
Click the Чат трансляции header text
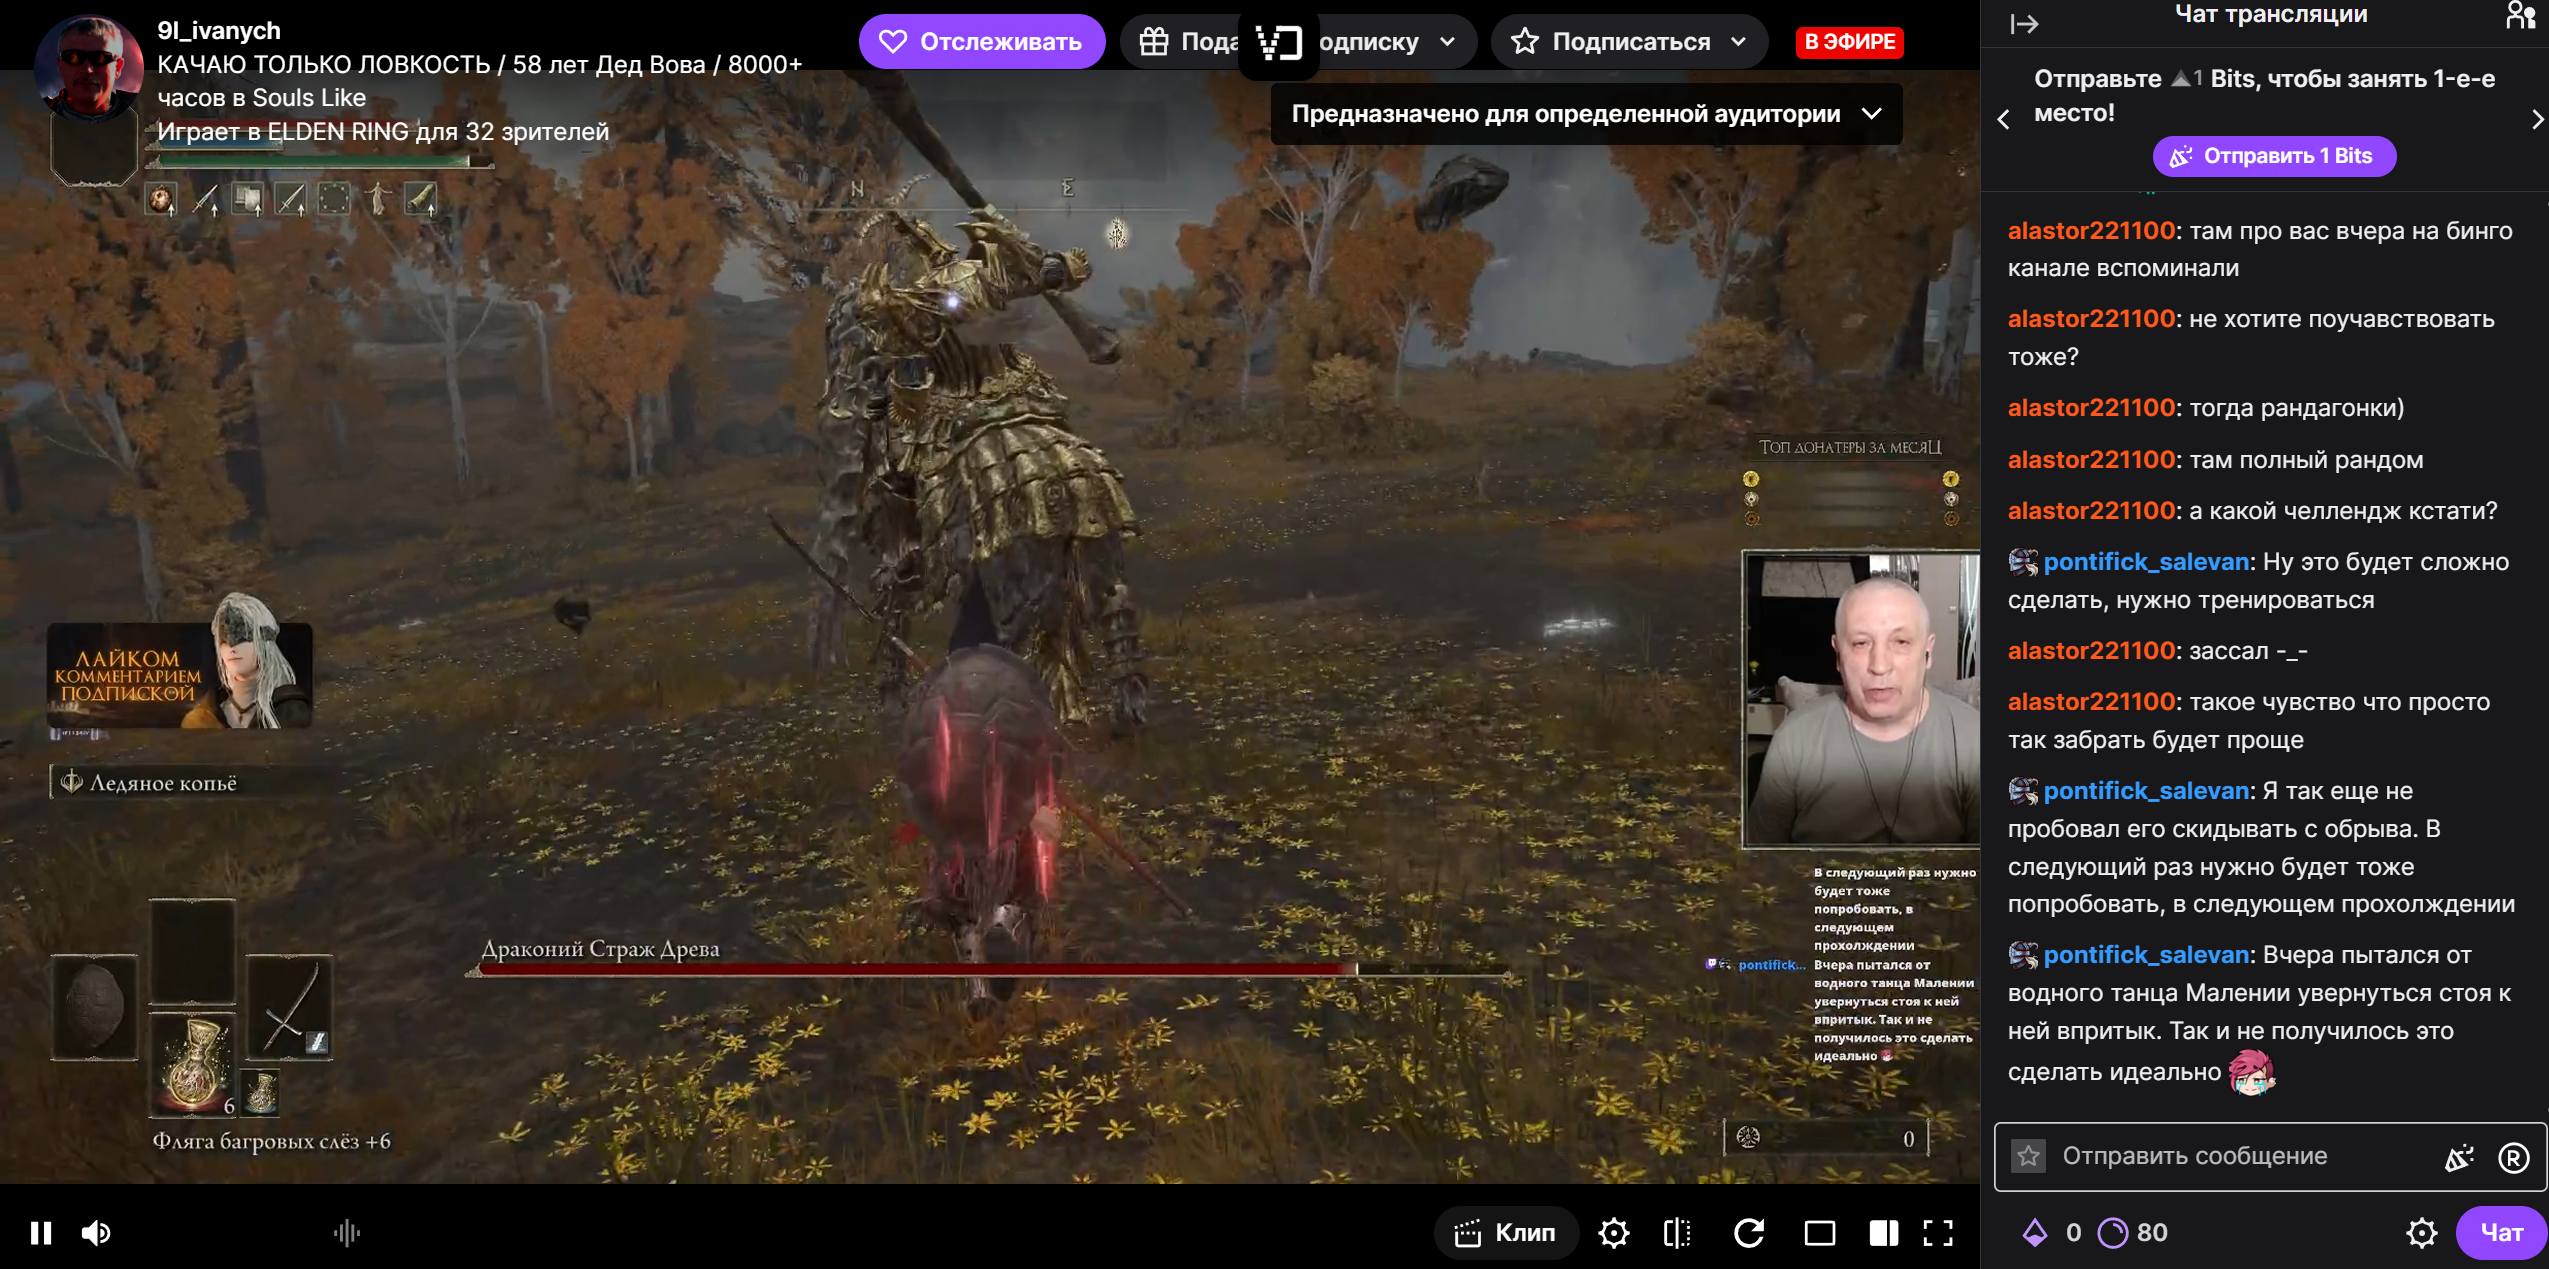[2271, 14]
